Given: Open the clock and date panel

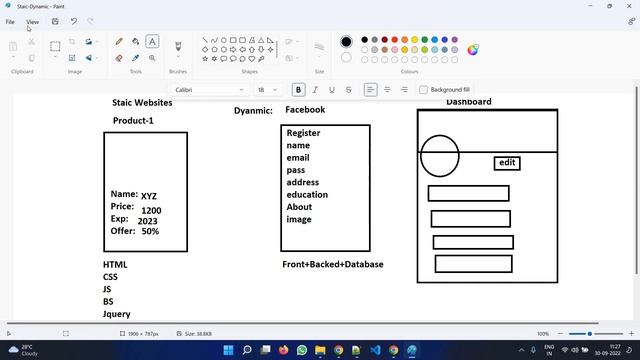Looking at the screenshot, I should tap(608, 350).
